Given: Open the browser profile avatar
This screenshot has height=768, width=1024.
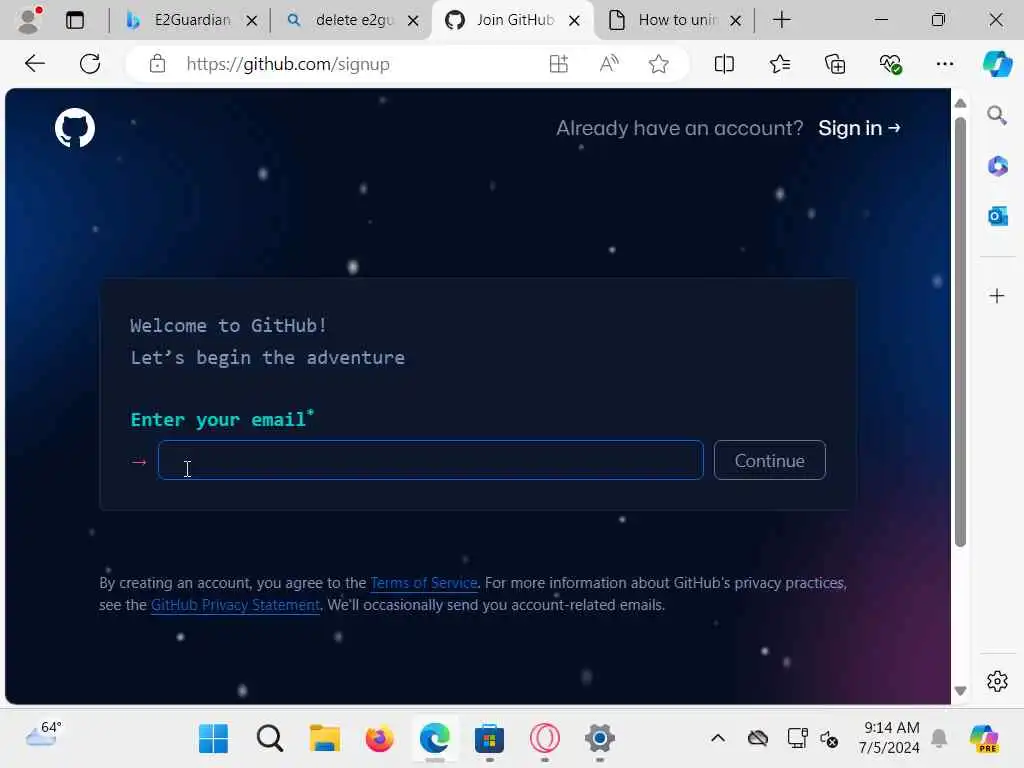Looking at the screenshot, I should tap(29, 20).
